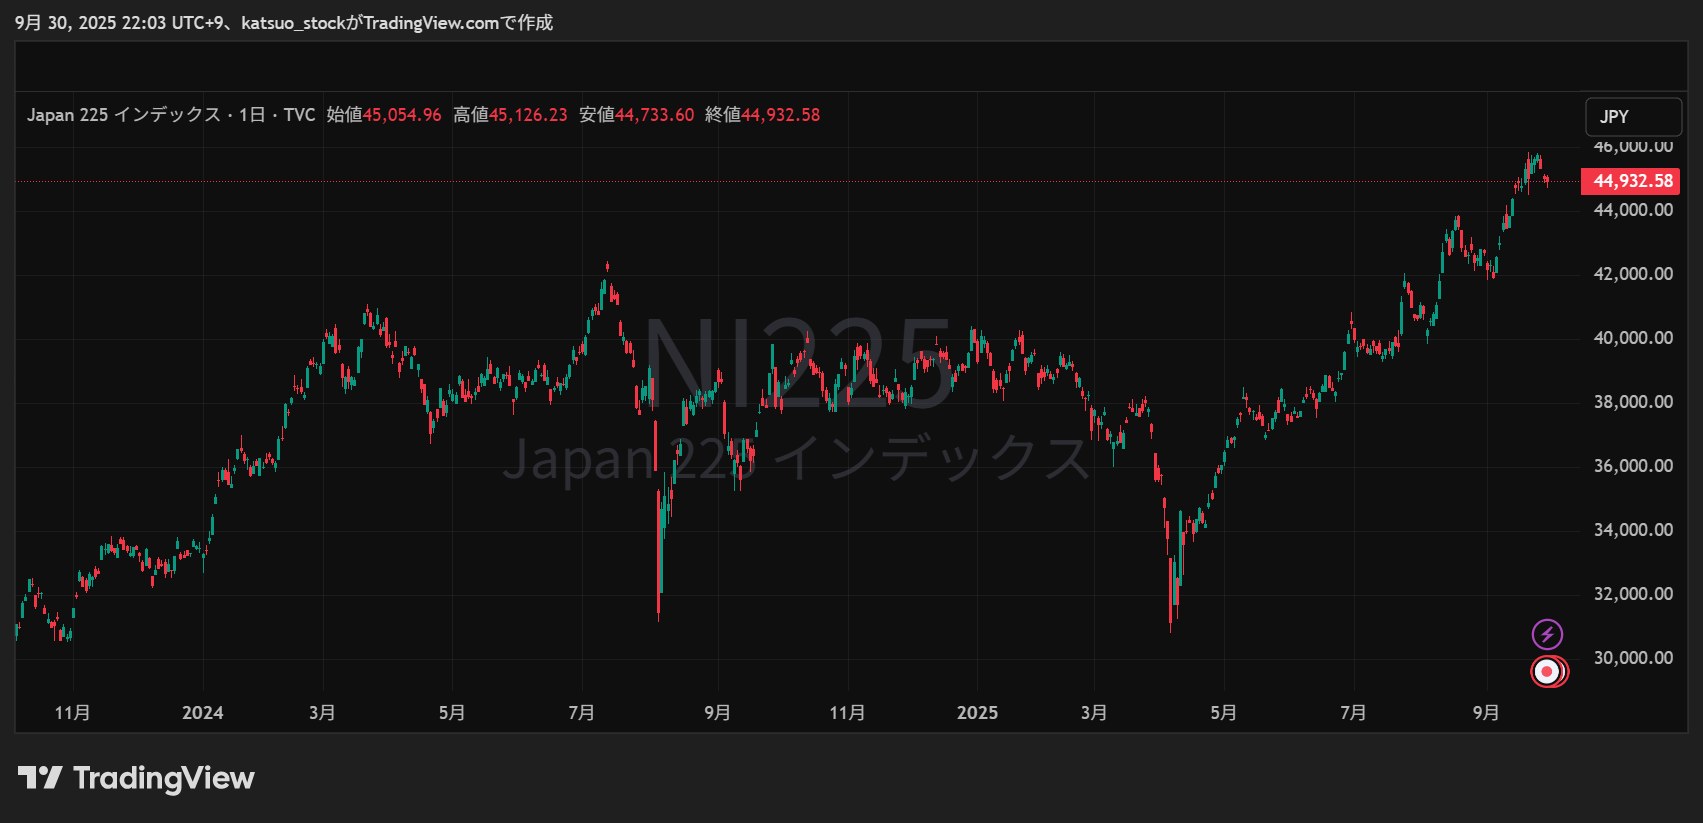1703x823 pixels.
Task: Click the red 44,932.58 current price label
Action: pos(1630,181)
